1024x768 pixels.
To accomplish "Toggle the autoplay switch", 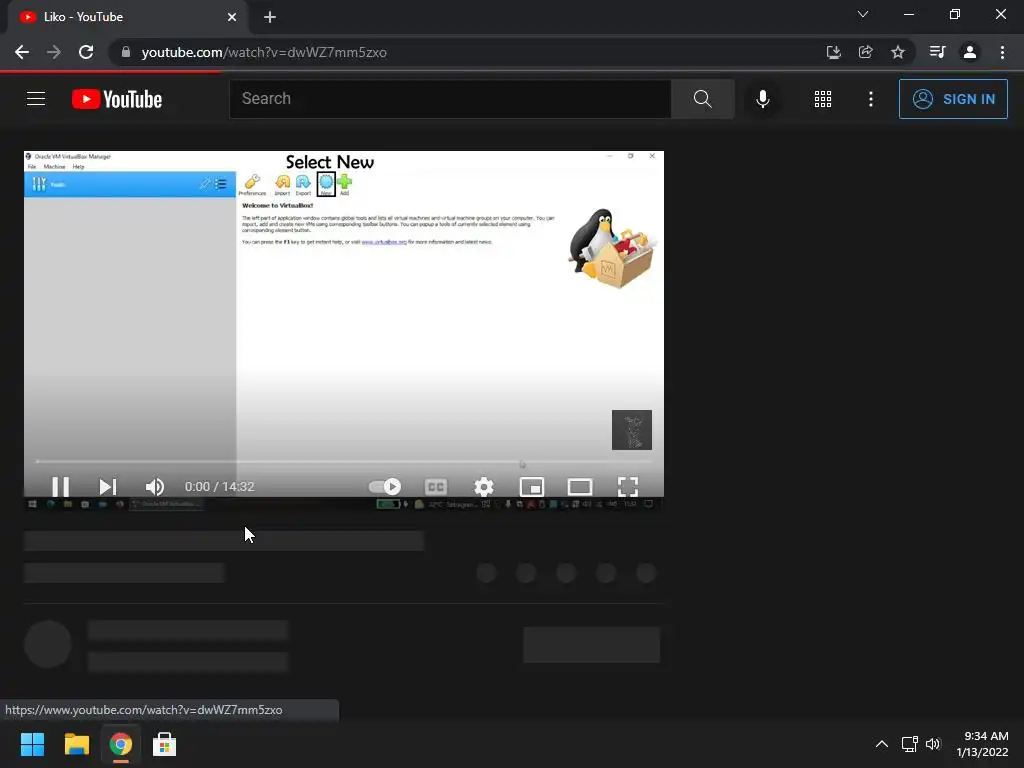I will (x=385, y=487).
